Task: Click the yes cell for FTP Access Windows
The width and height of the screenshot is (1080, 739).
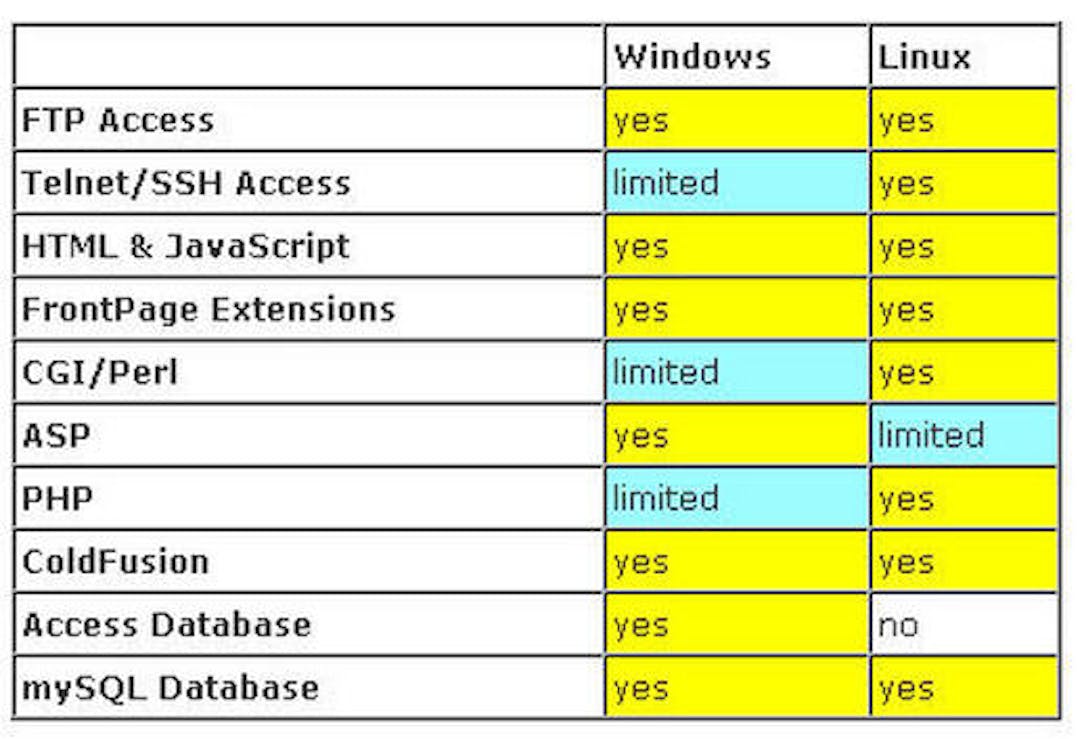Action: (736, 119)
